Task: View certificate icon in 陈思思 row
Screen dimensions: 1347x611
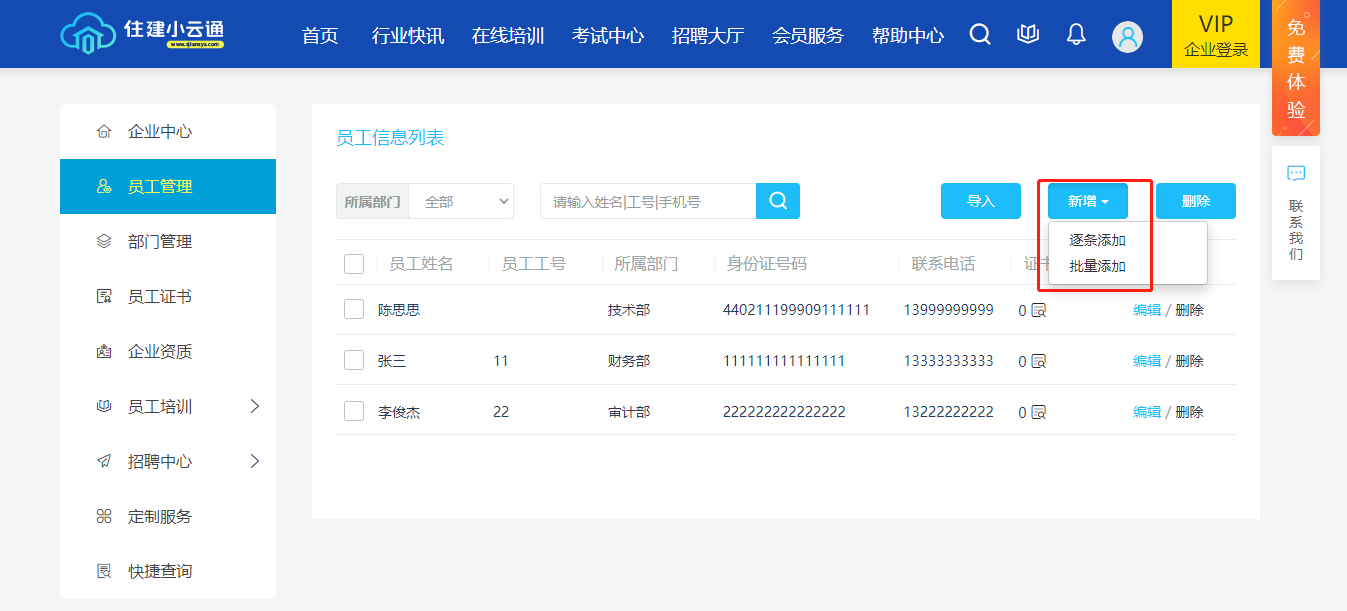Action: tap(1038, 310)
